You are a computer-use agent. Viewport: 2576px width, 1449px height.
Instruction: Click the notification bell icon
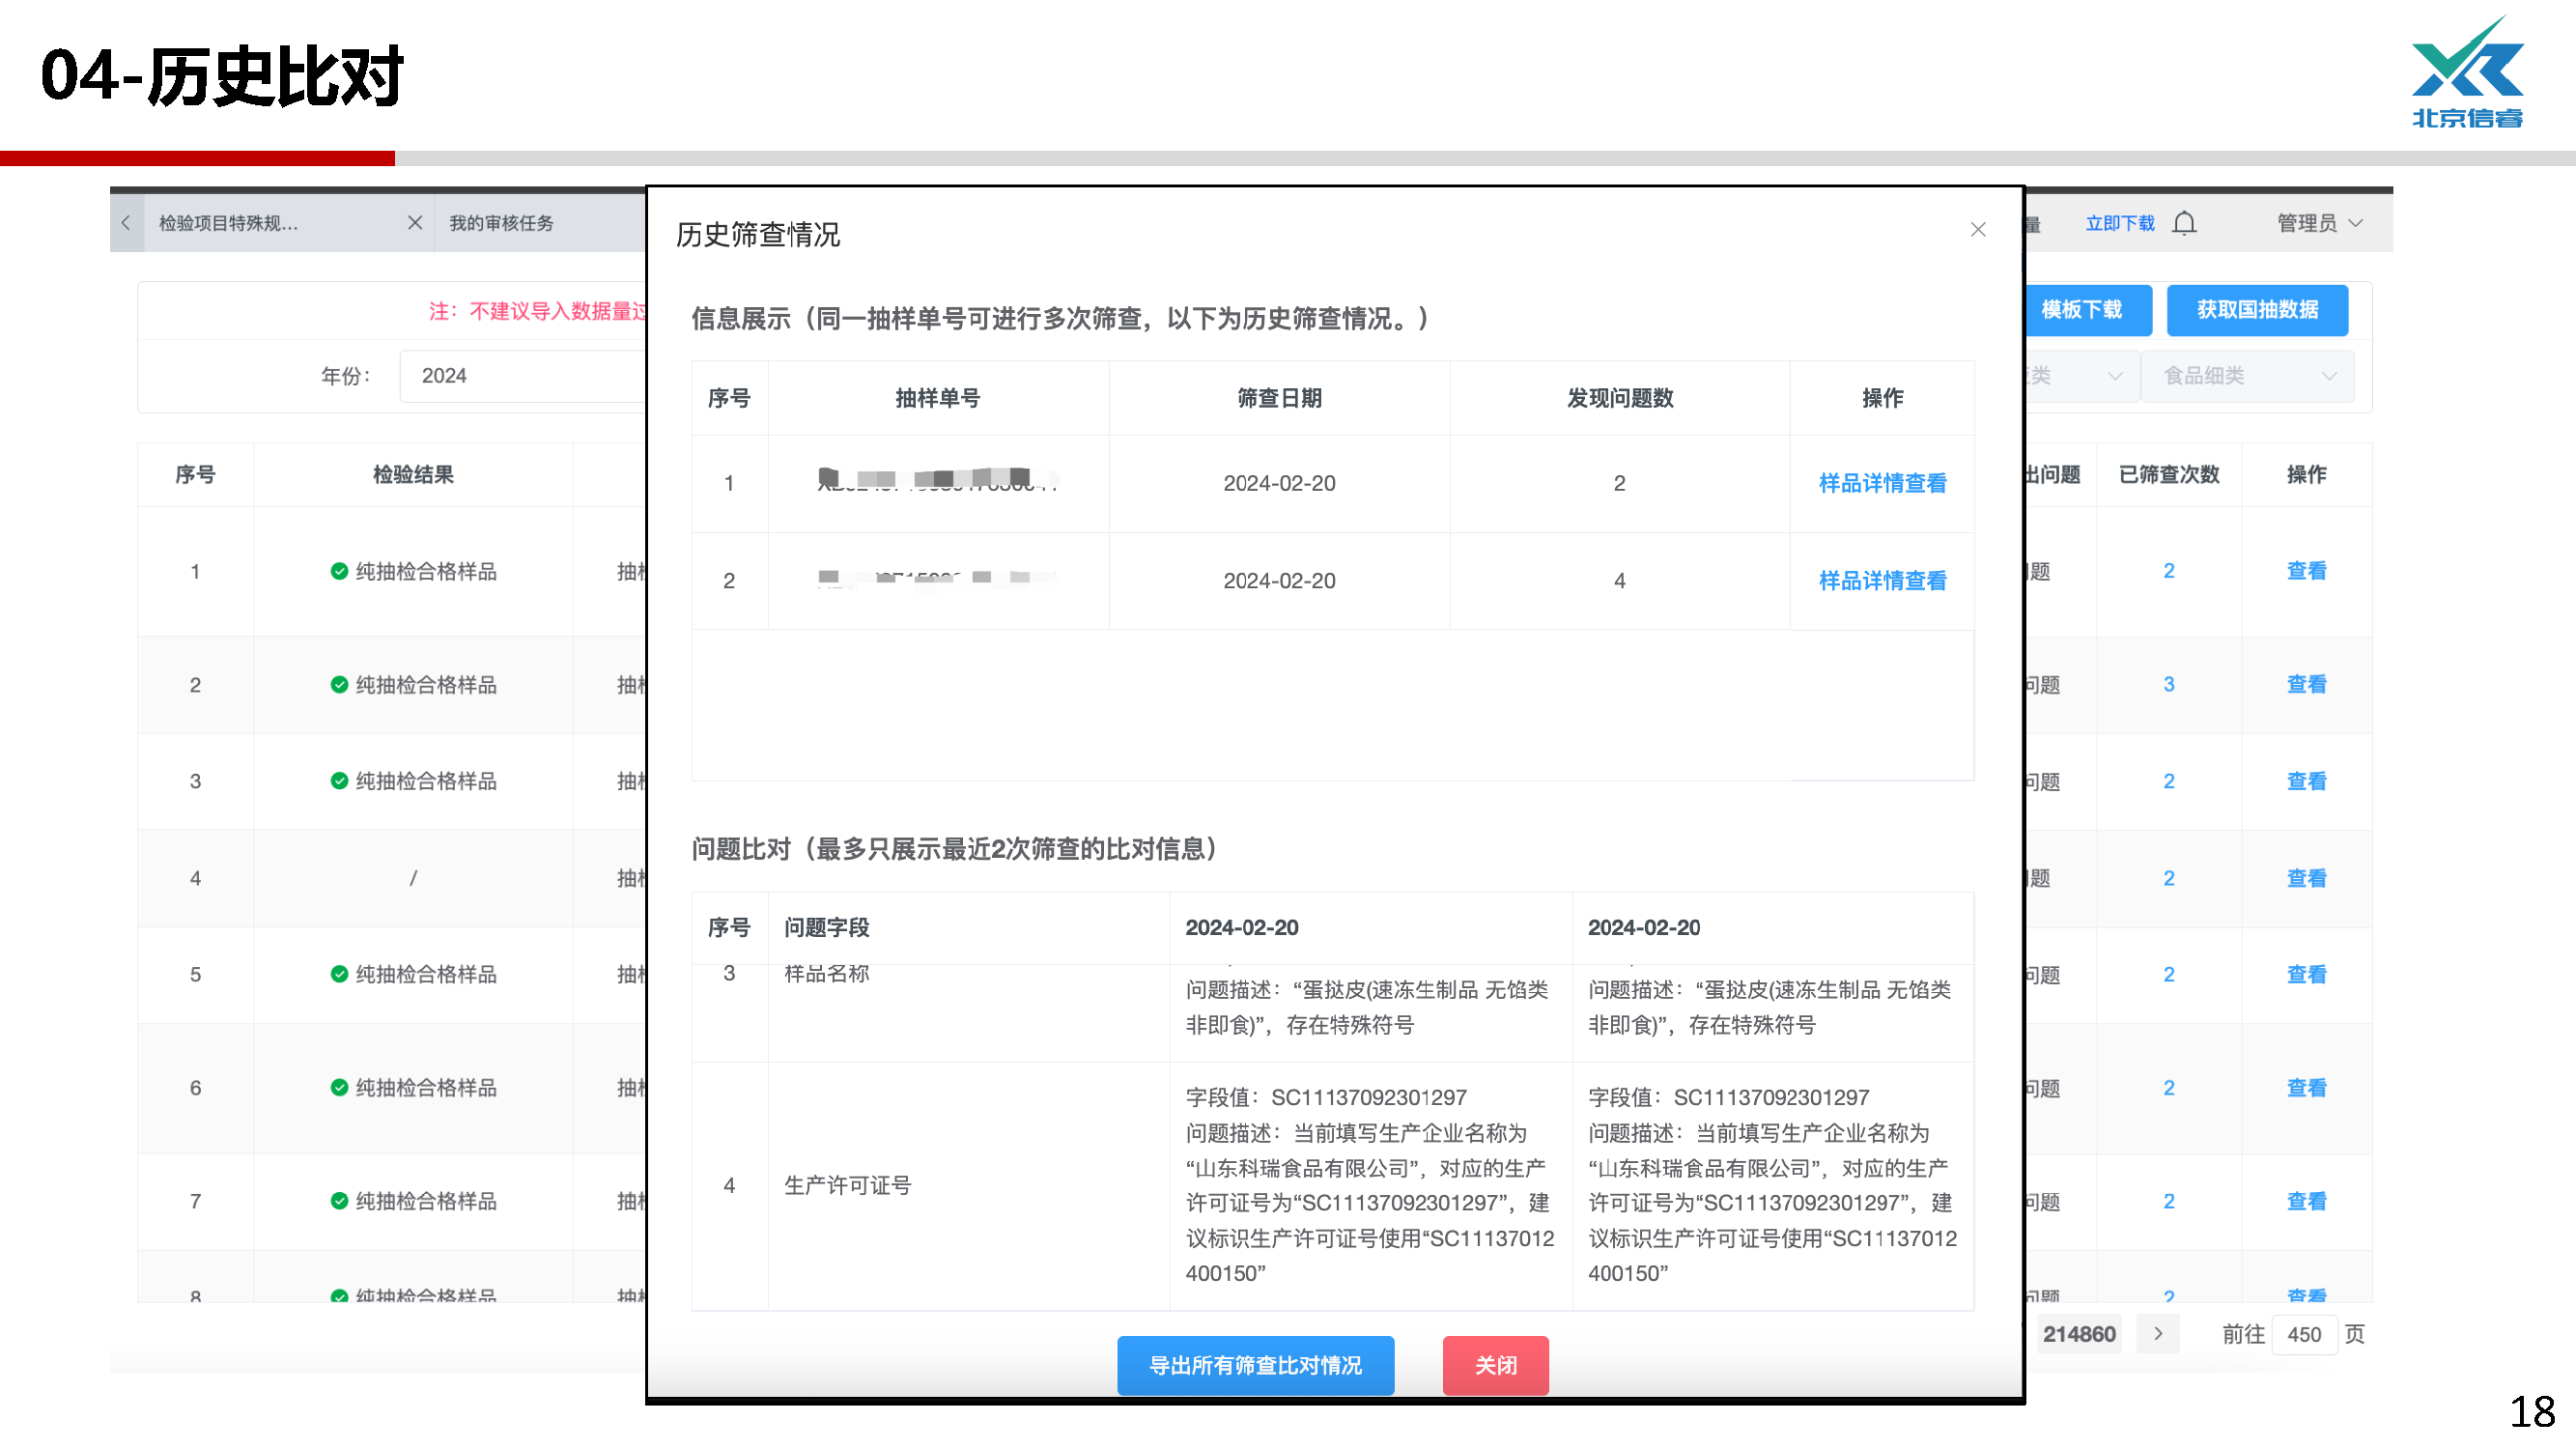(2184, 223)
